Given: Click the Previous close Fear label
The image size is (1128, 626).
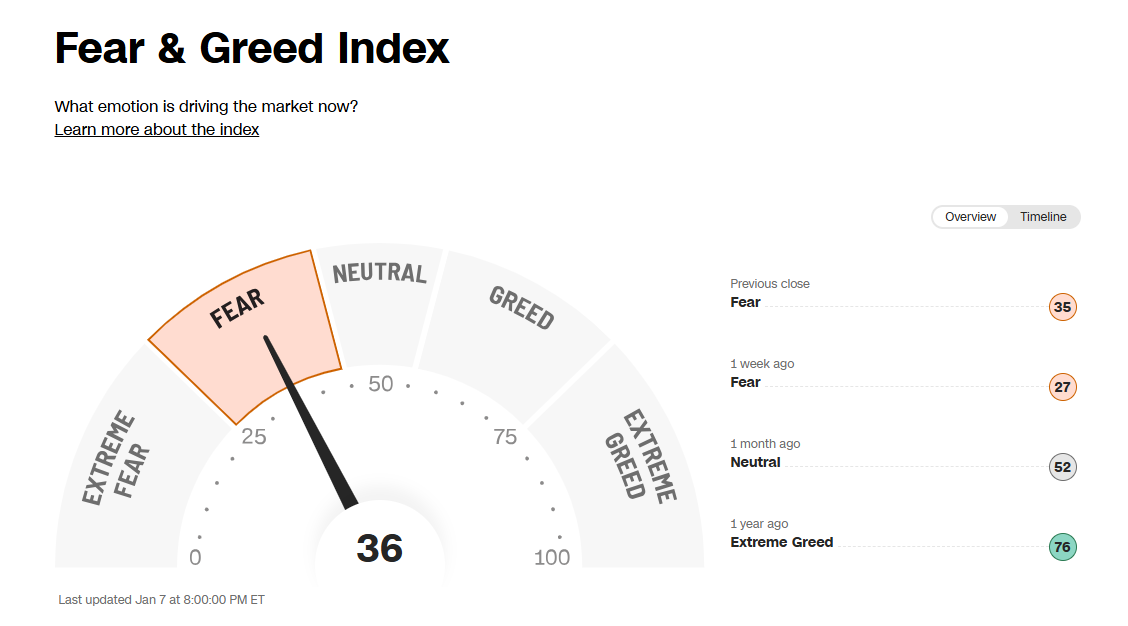Looking at the screenshot, I should coord(745,302).
